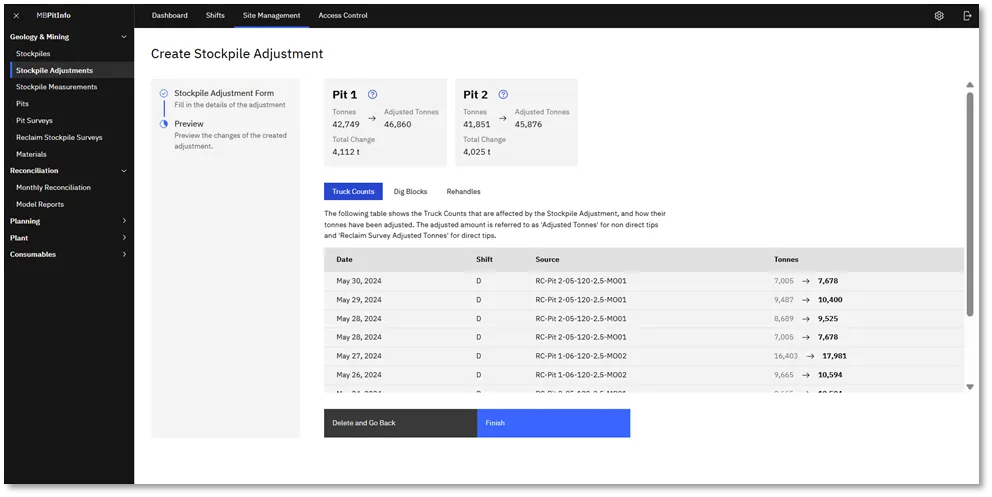This screenshot has height=497, width=992.
Task: Click the help icon next to Pit 1
Action: 373,94
